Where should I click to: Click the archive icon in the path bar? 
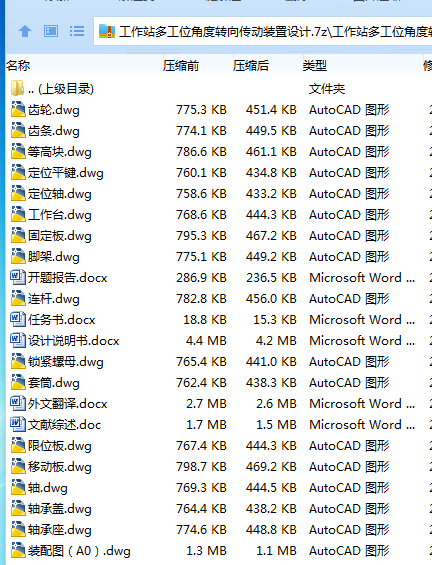(107, 31)
